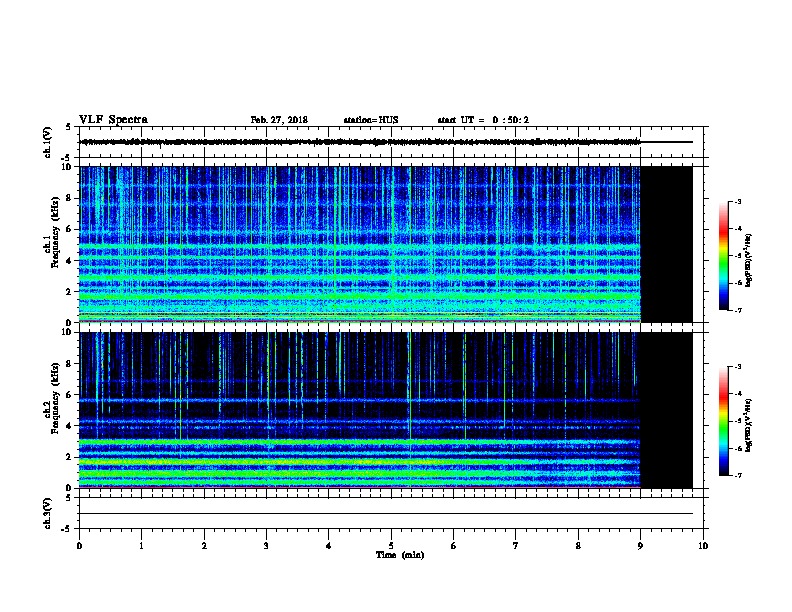Click the "station=HUS" label
This screenshot has height=612, width=792.
(371, 120)
